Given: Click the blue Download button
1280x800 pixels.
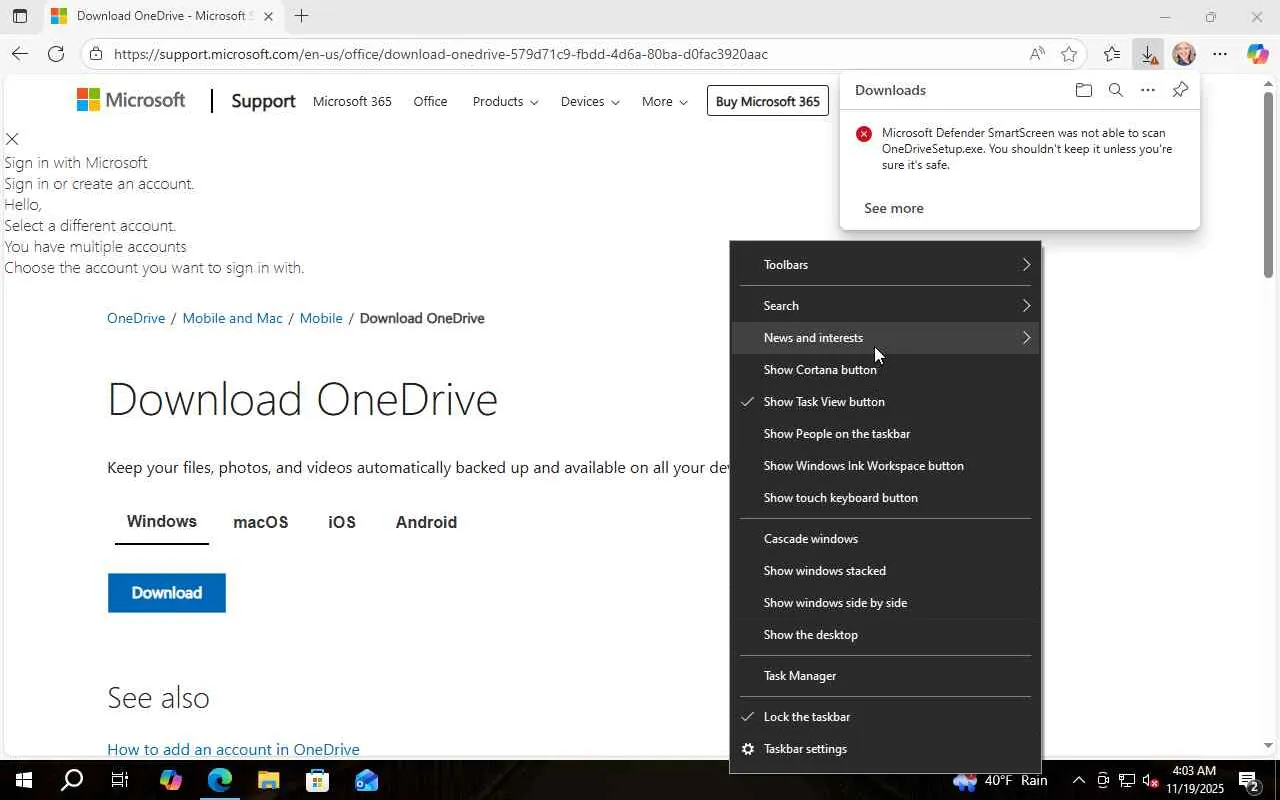Looking at the screenshot, I should click(x=167, y=593).
